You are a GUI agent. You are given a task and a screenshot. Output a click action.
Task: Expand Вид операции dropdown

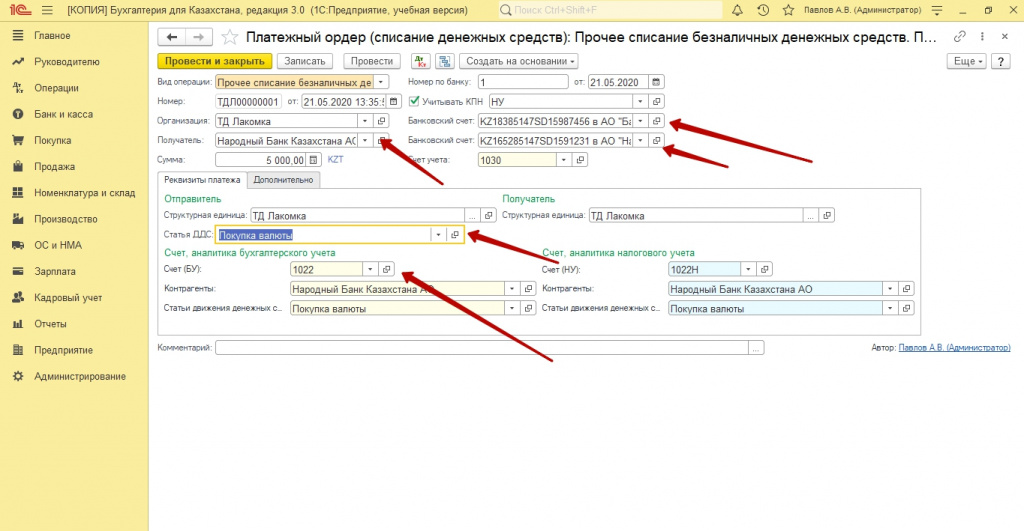point(381,82)
